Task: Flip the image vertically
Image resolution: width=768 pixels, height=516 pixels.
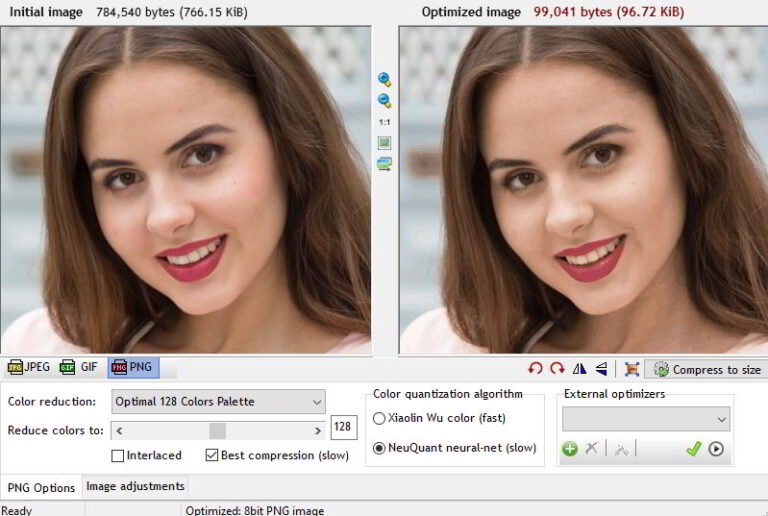Action: tap(601, 369)
